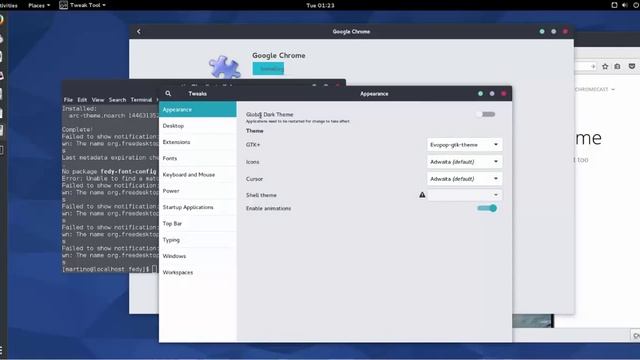This screenshot has height=360, width=640.
Task: Open Keyboard and Mouse settings
Action: 198,175
